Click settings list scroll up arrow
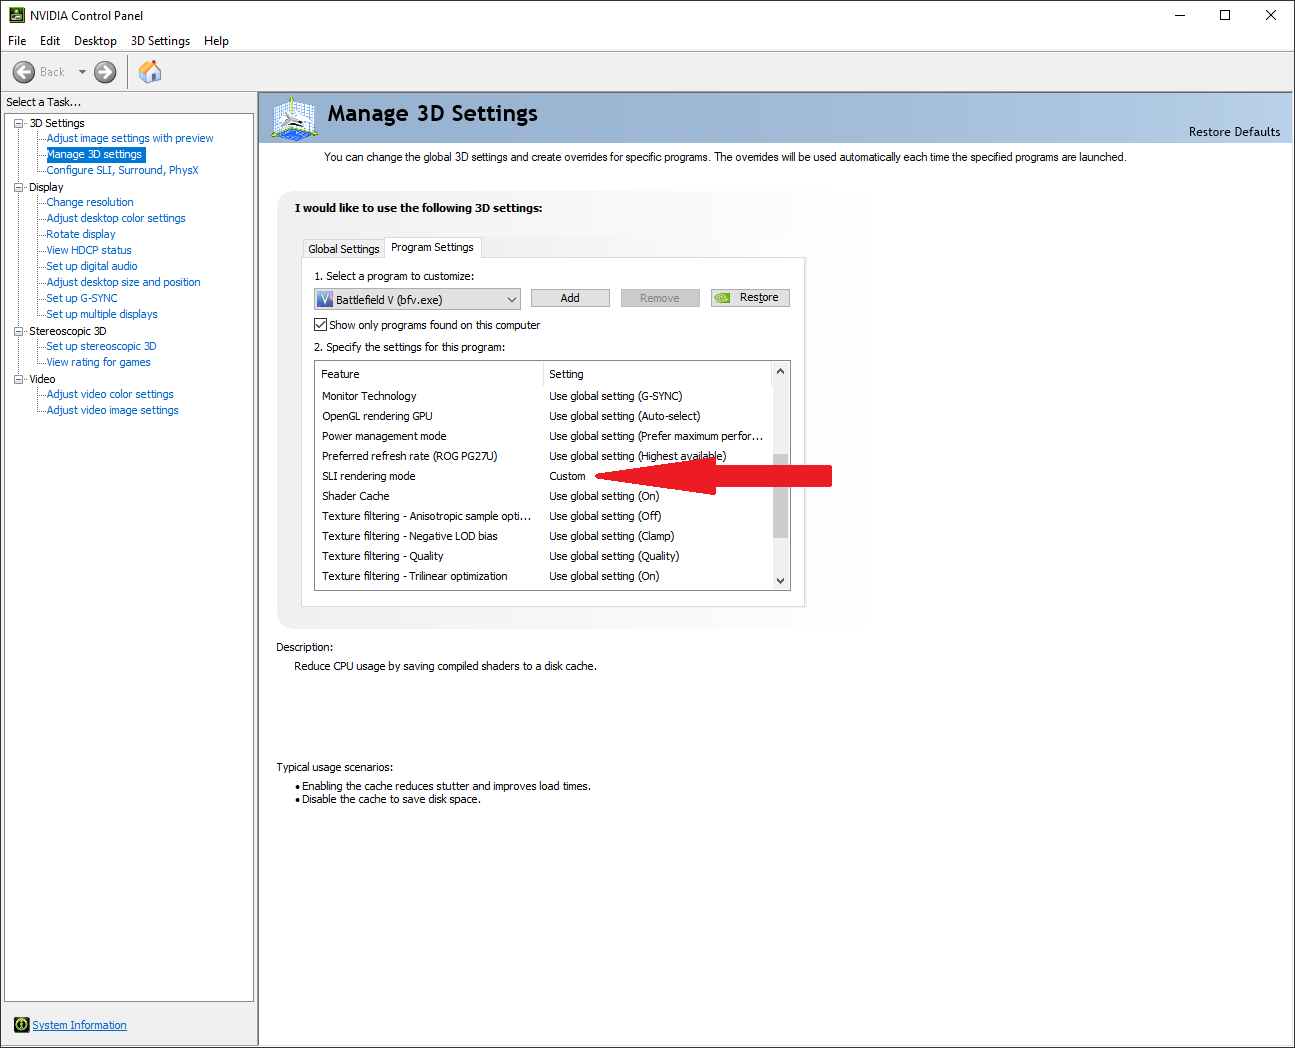The width and height of the screenshot is (1295, 1048). [x=781, y=371]
